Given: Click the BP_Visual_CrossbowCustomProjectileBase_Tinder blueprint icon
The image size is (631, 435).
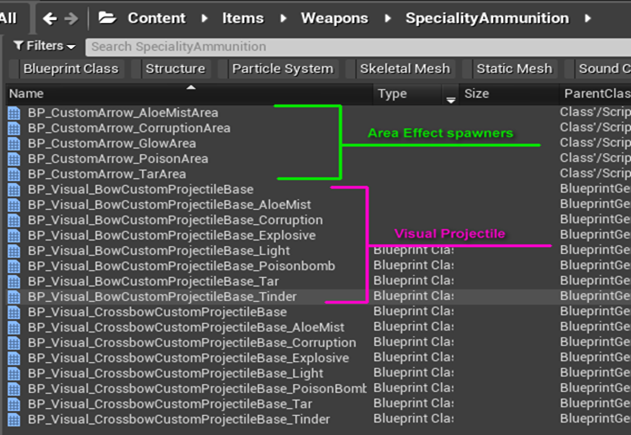Looking at the screenshot, I should pos(14,419).
